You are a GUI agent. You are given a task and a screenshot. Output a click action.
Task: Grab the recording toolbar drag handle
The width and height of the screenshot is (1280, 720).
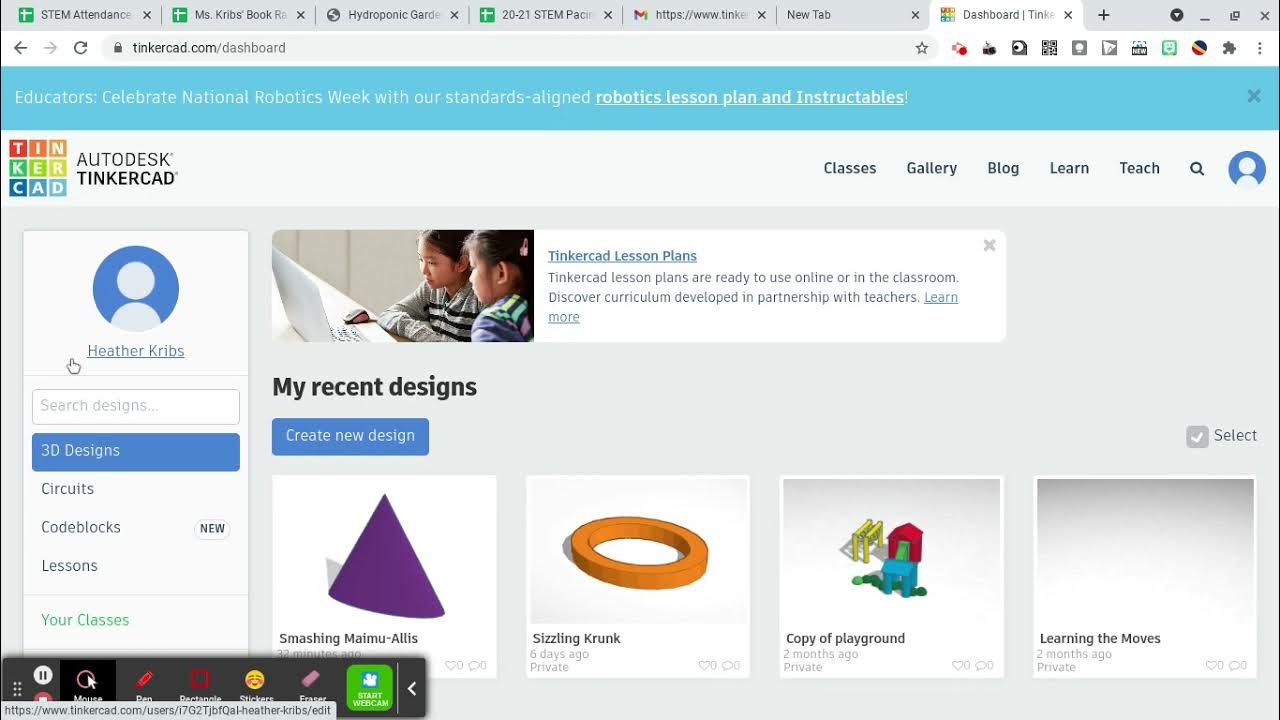17,689
